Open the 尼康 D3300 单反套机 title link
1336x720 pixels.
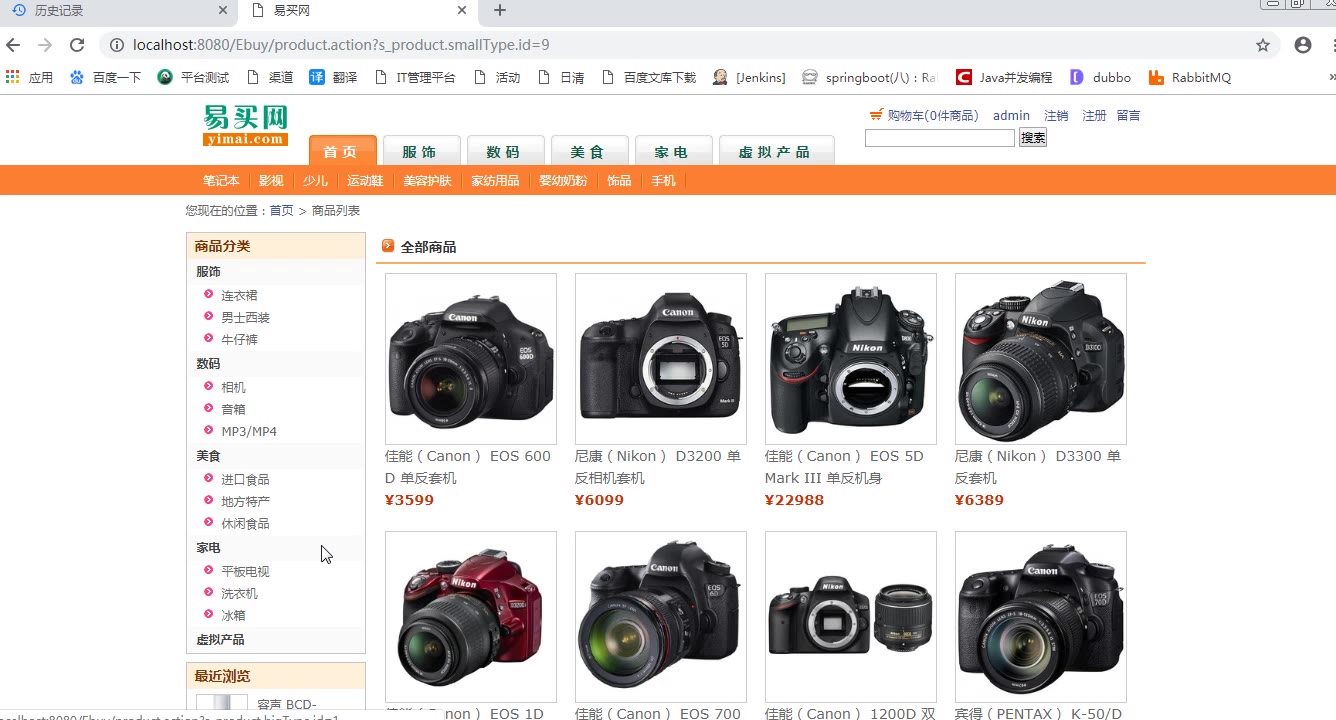coord(1038,467)
